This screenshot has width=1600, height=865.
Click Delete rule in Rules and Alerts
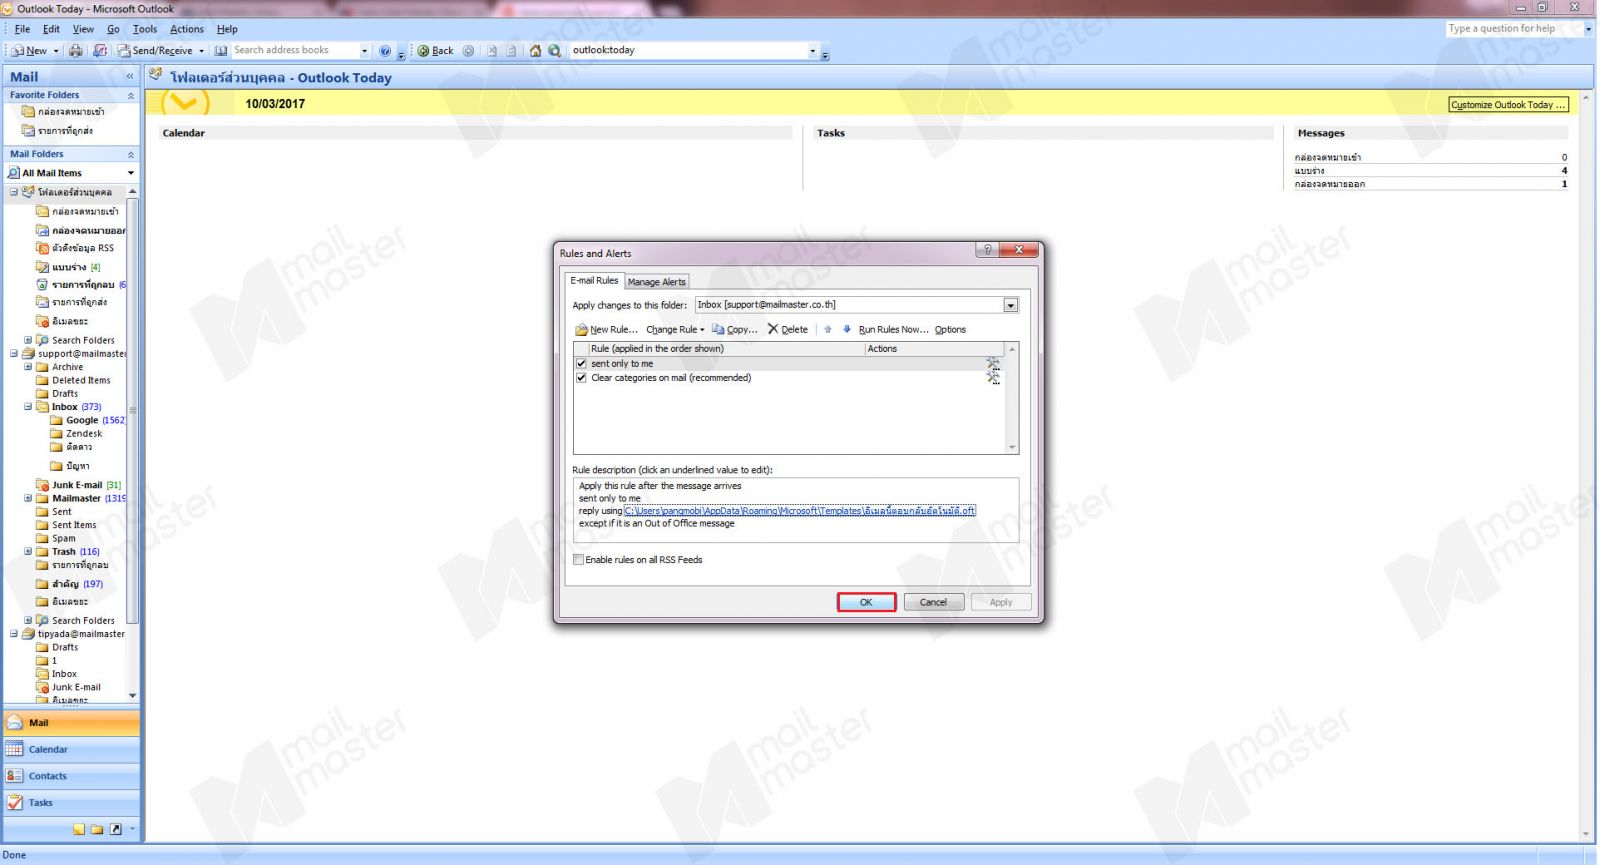coord(788,329)
